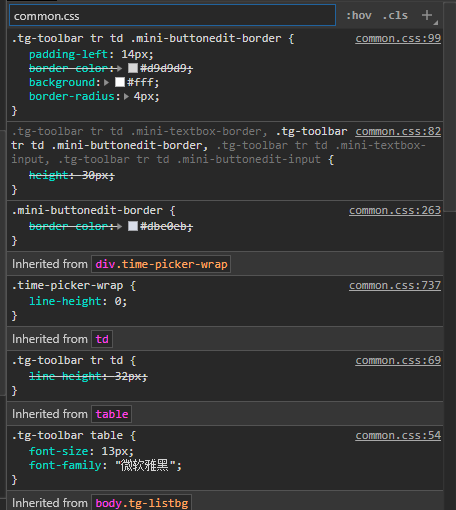Toggle the .cls element classes panel
The height and width of the screenshot is (510, 456).
[x=395, y=15]
